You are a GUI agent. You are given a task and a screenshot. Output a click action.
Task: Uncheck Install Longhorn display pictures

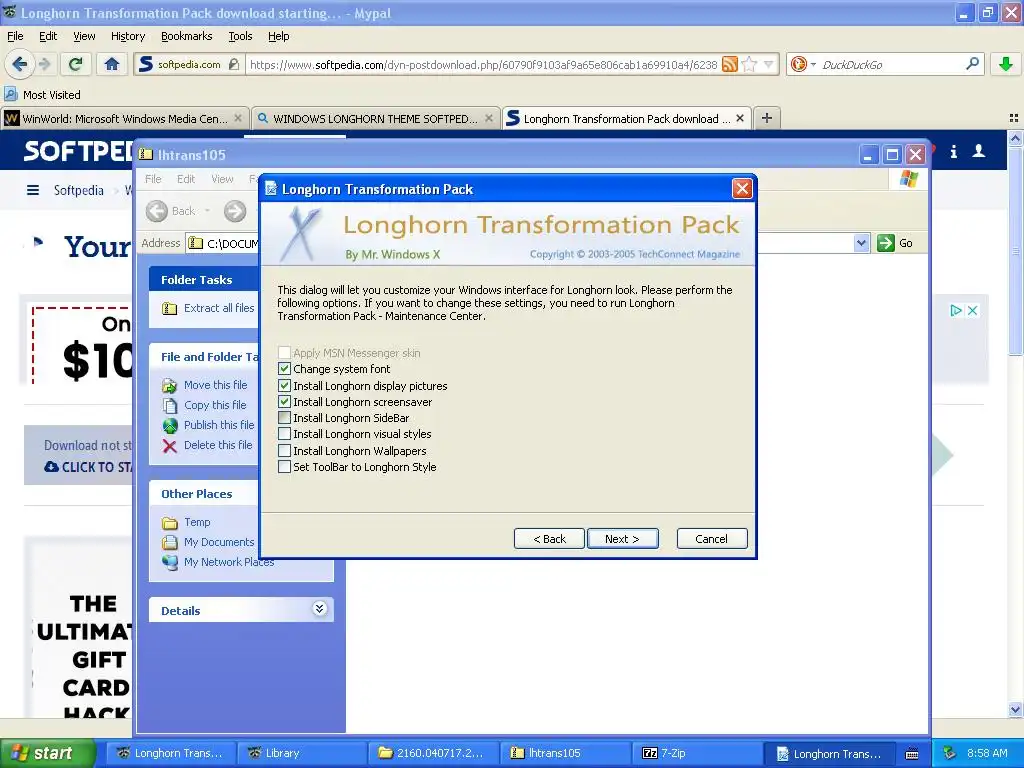tap(284, 385)
